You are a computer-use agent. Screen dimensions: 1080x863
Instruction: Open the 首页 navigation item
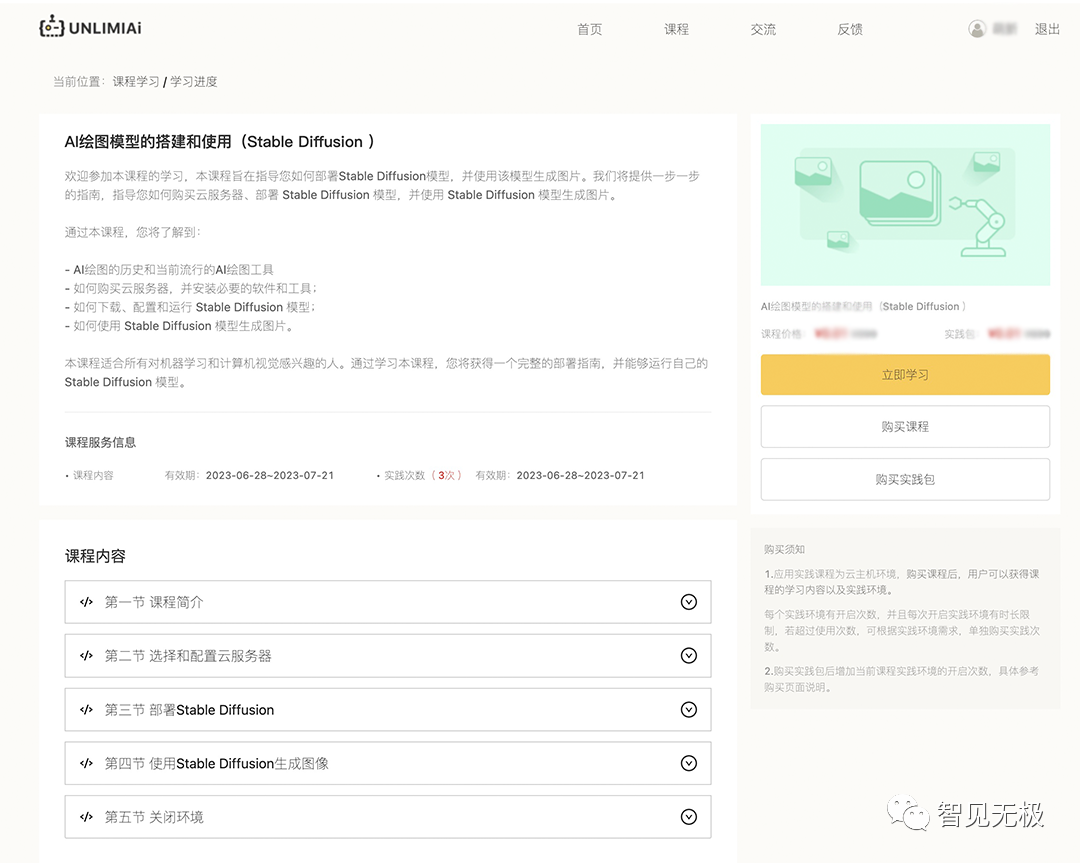(x=590, y=29)
